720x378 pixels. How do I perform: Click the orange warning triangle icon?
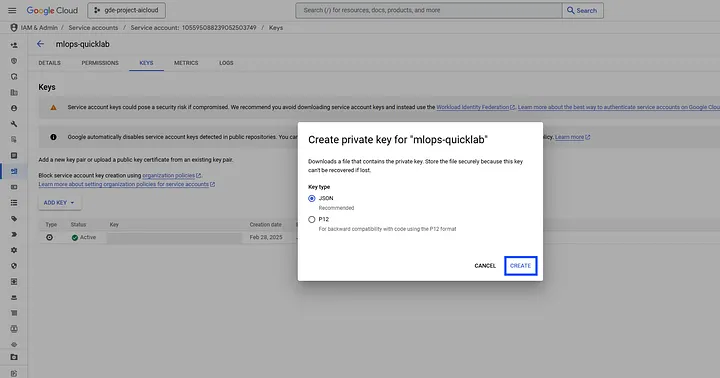[x=53, y=107]
